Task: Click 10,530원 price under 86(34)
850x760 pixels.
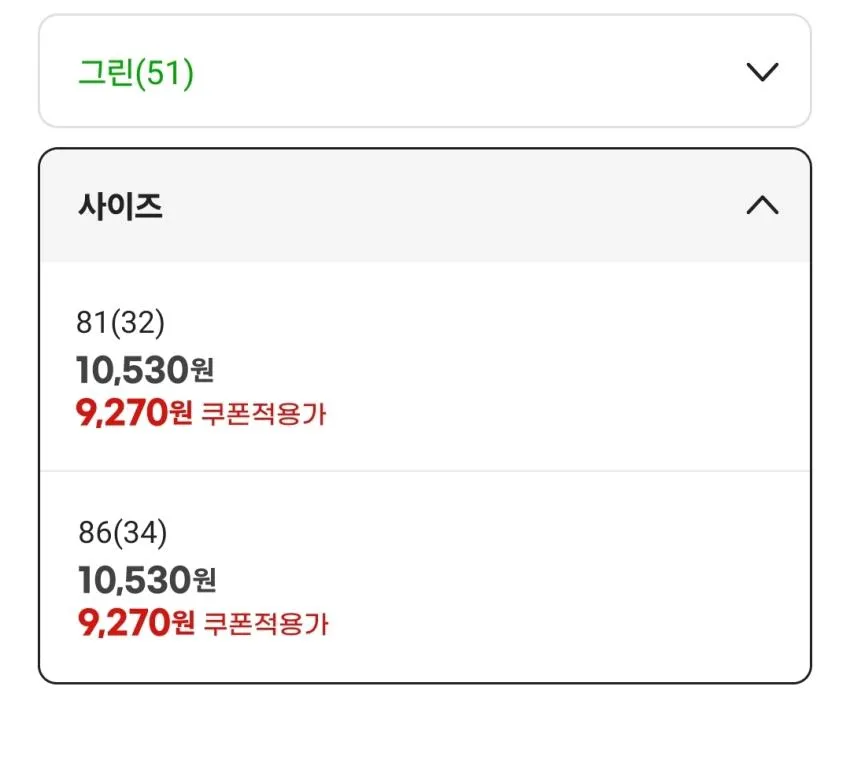Action: coord(147,579)
